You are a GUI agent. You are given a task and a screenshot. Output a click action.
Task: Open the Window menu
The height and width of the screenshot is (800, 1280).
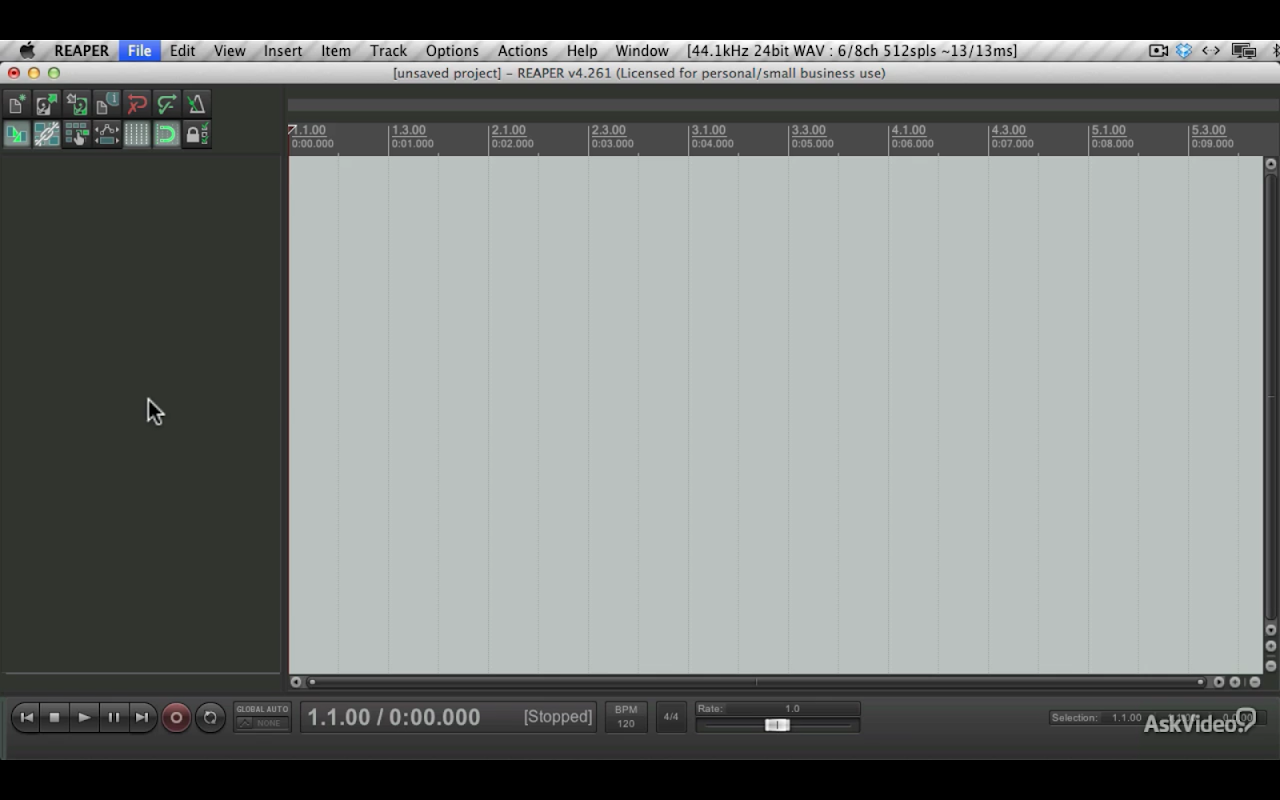(642, 51)
